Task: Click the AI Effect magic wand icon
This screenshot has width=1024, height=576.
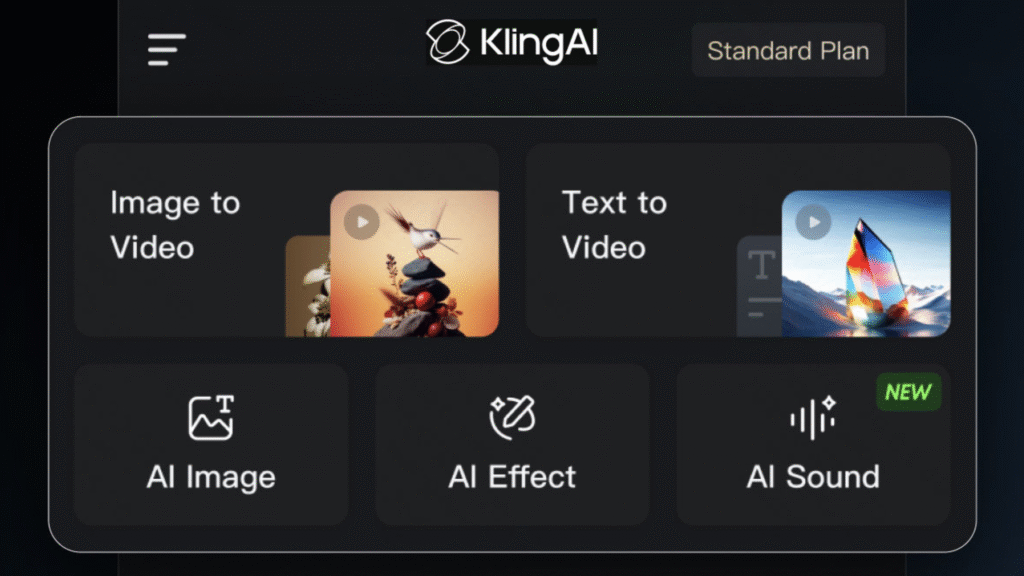Action: (x=512, y=417)
